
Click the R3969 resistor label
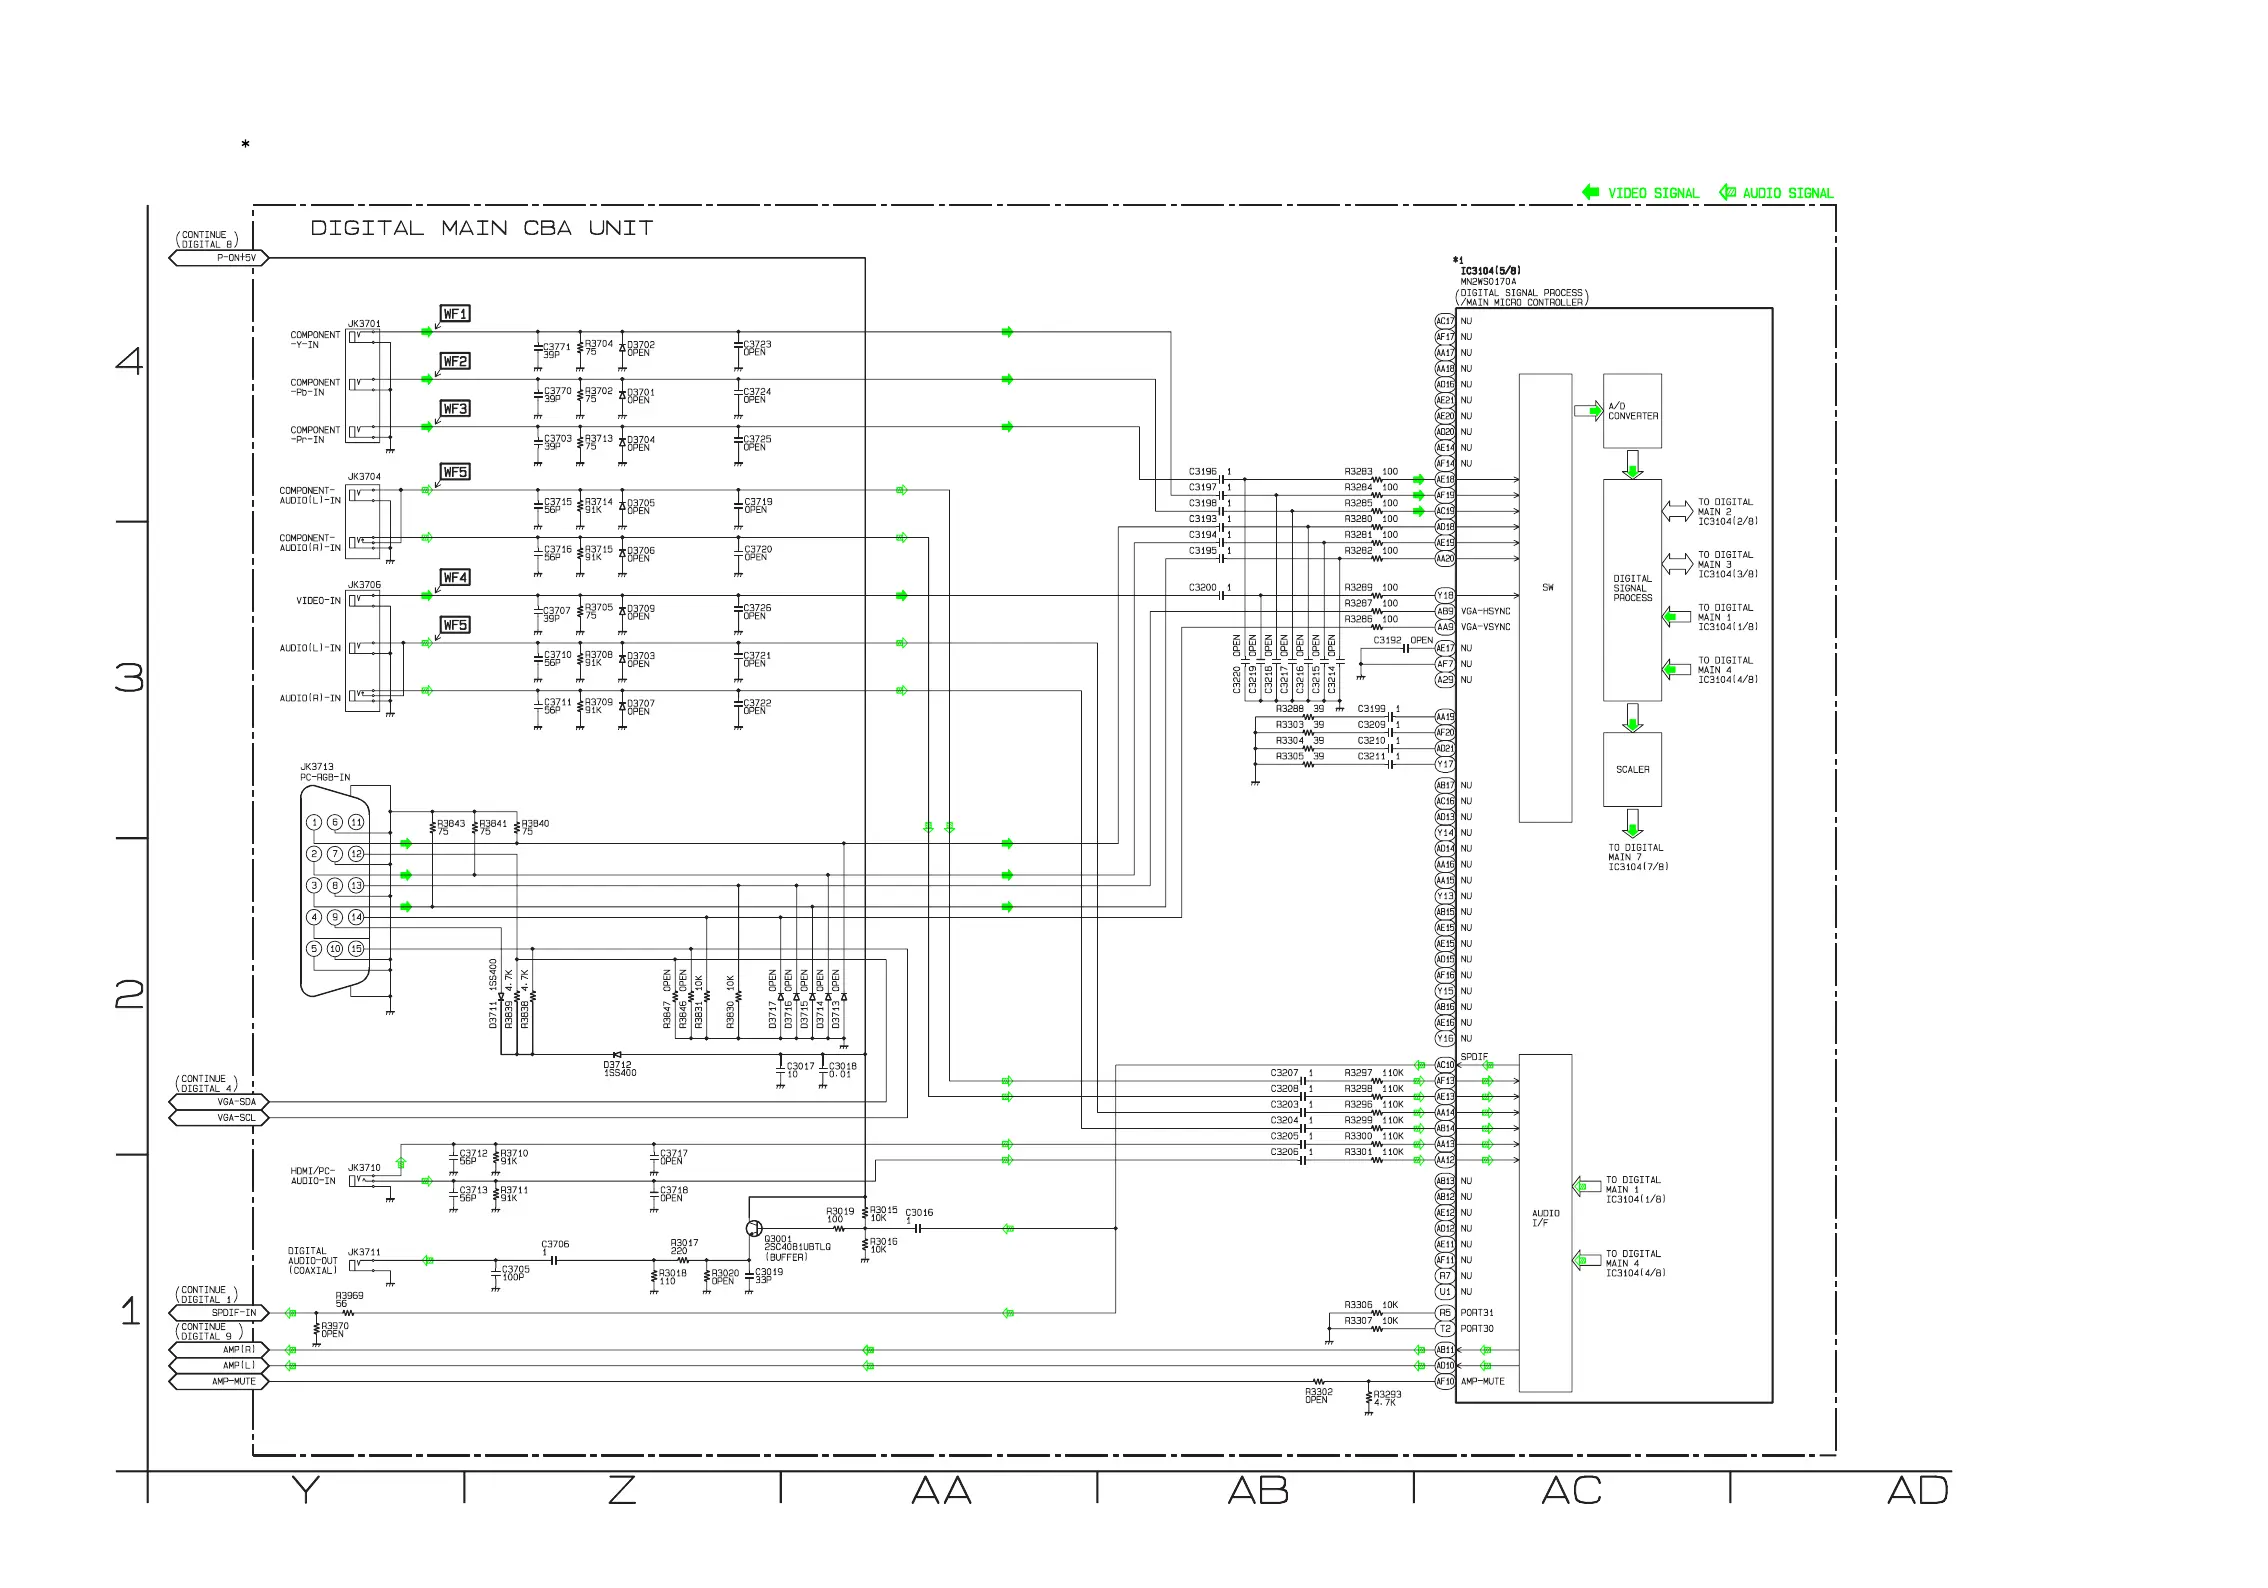(349, 1300)
